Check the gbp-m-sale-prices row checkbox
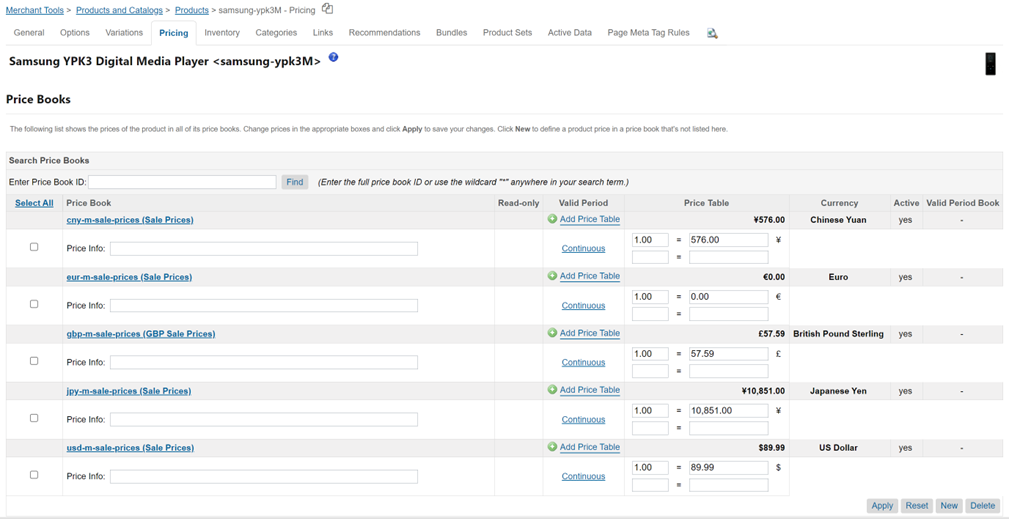The height and width of the screenshot is (521, 1009). 34,361
